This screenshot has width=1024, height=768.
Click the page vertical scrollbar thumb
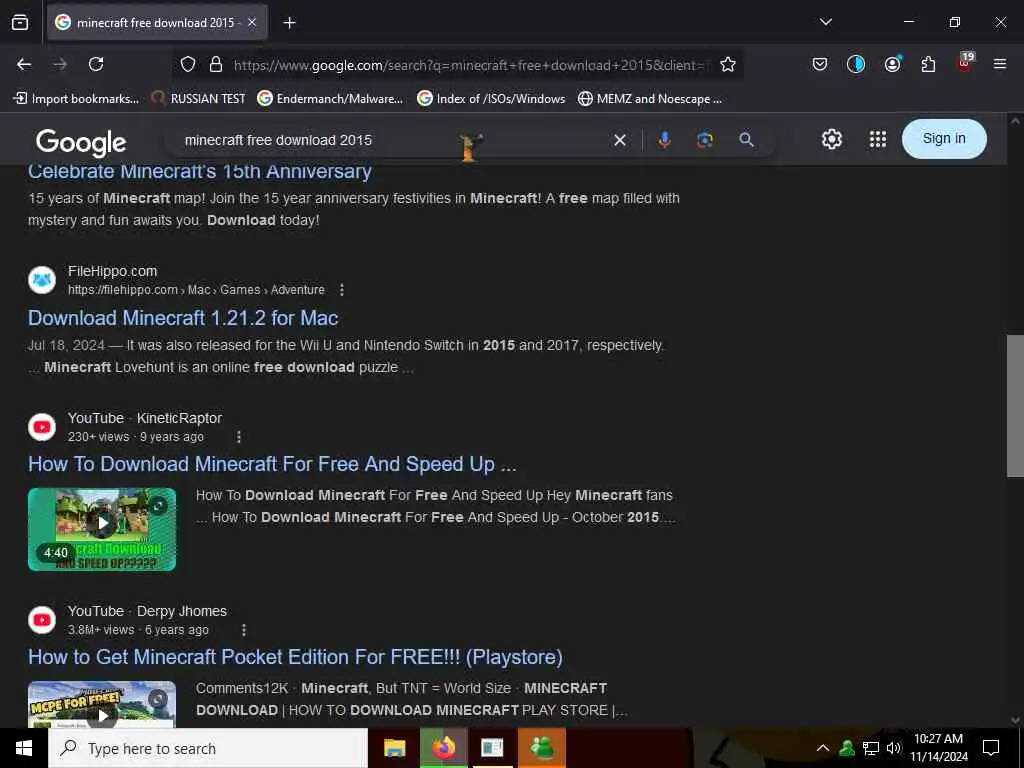tap(1015, 406)
